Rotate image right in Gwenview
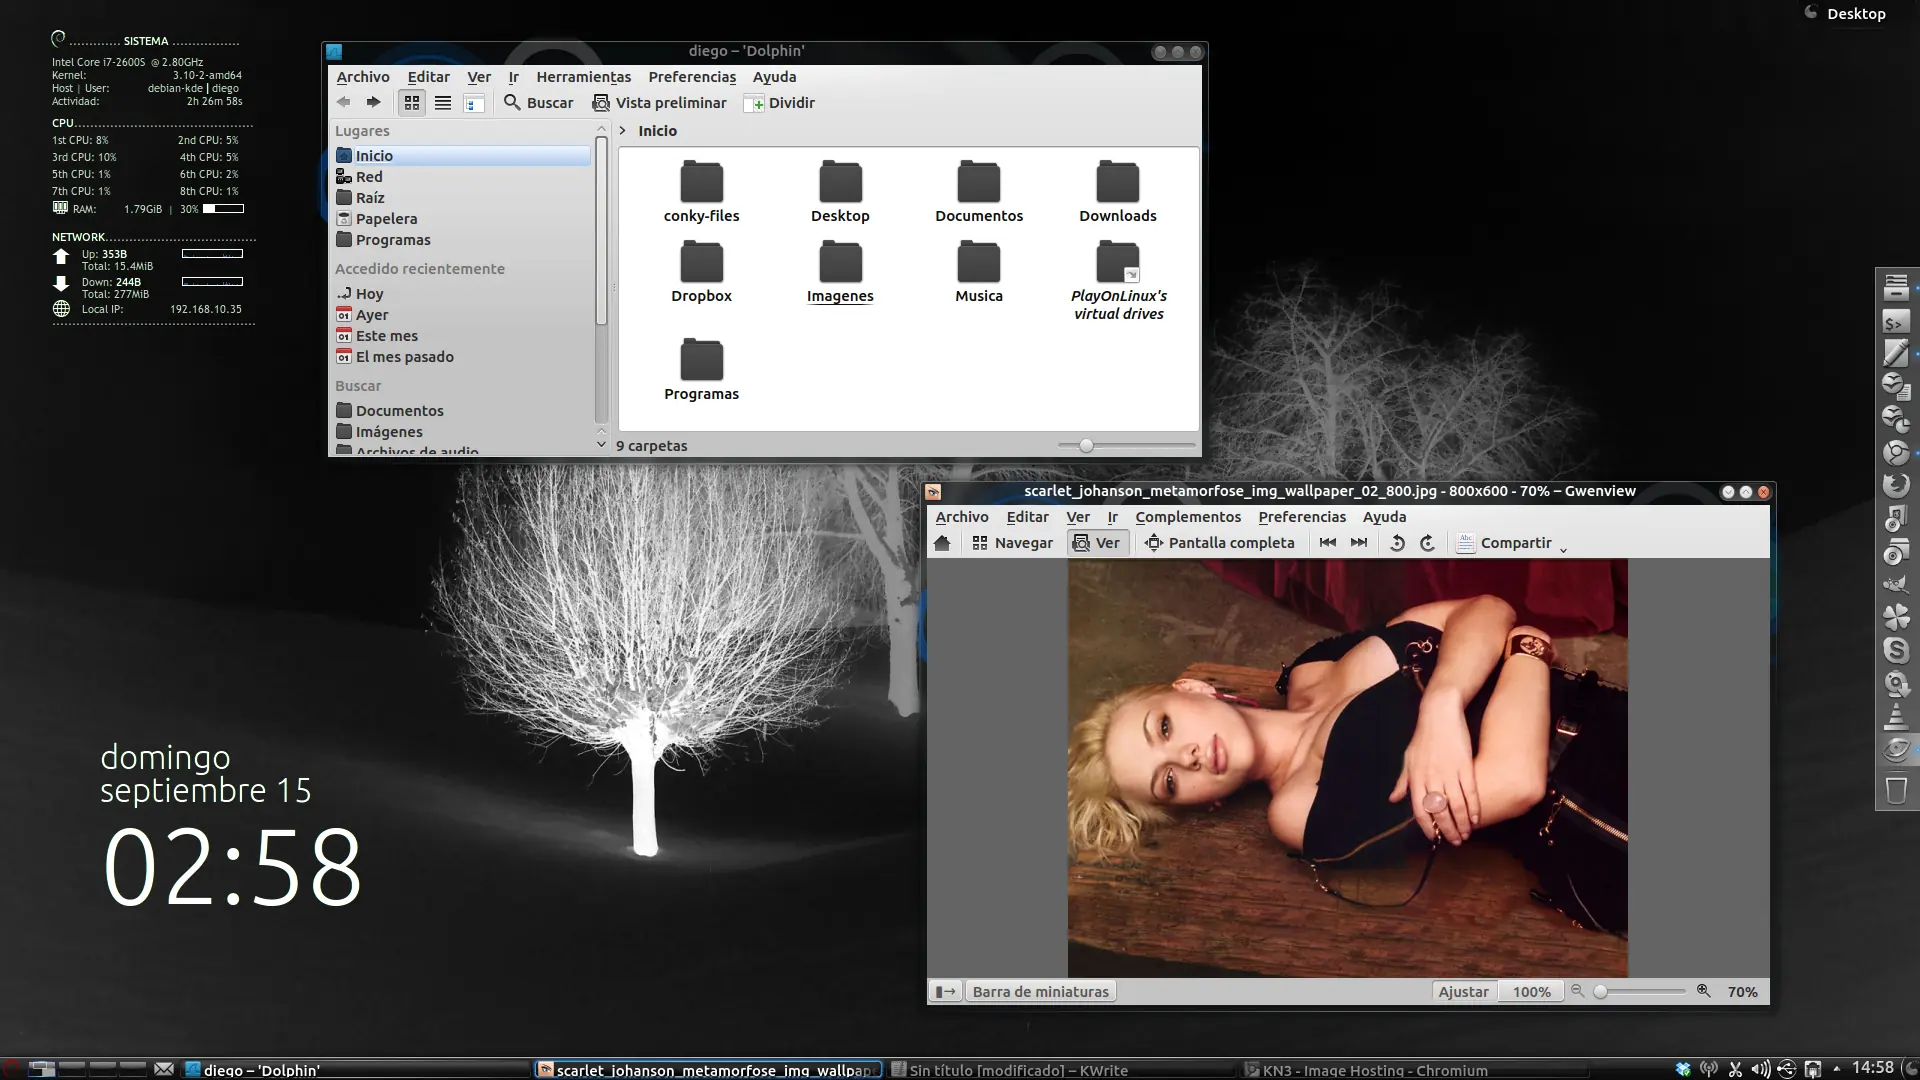1920x1080 pixels. [x=1427, y=543]
